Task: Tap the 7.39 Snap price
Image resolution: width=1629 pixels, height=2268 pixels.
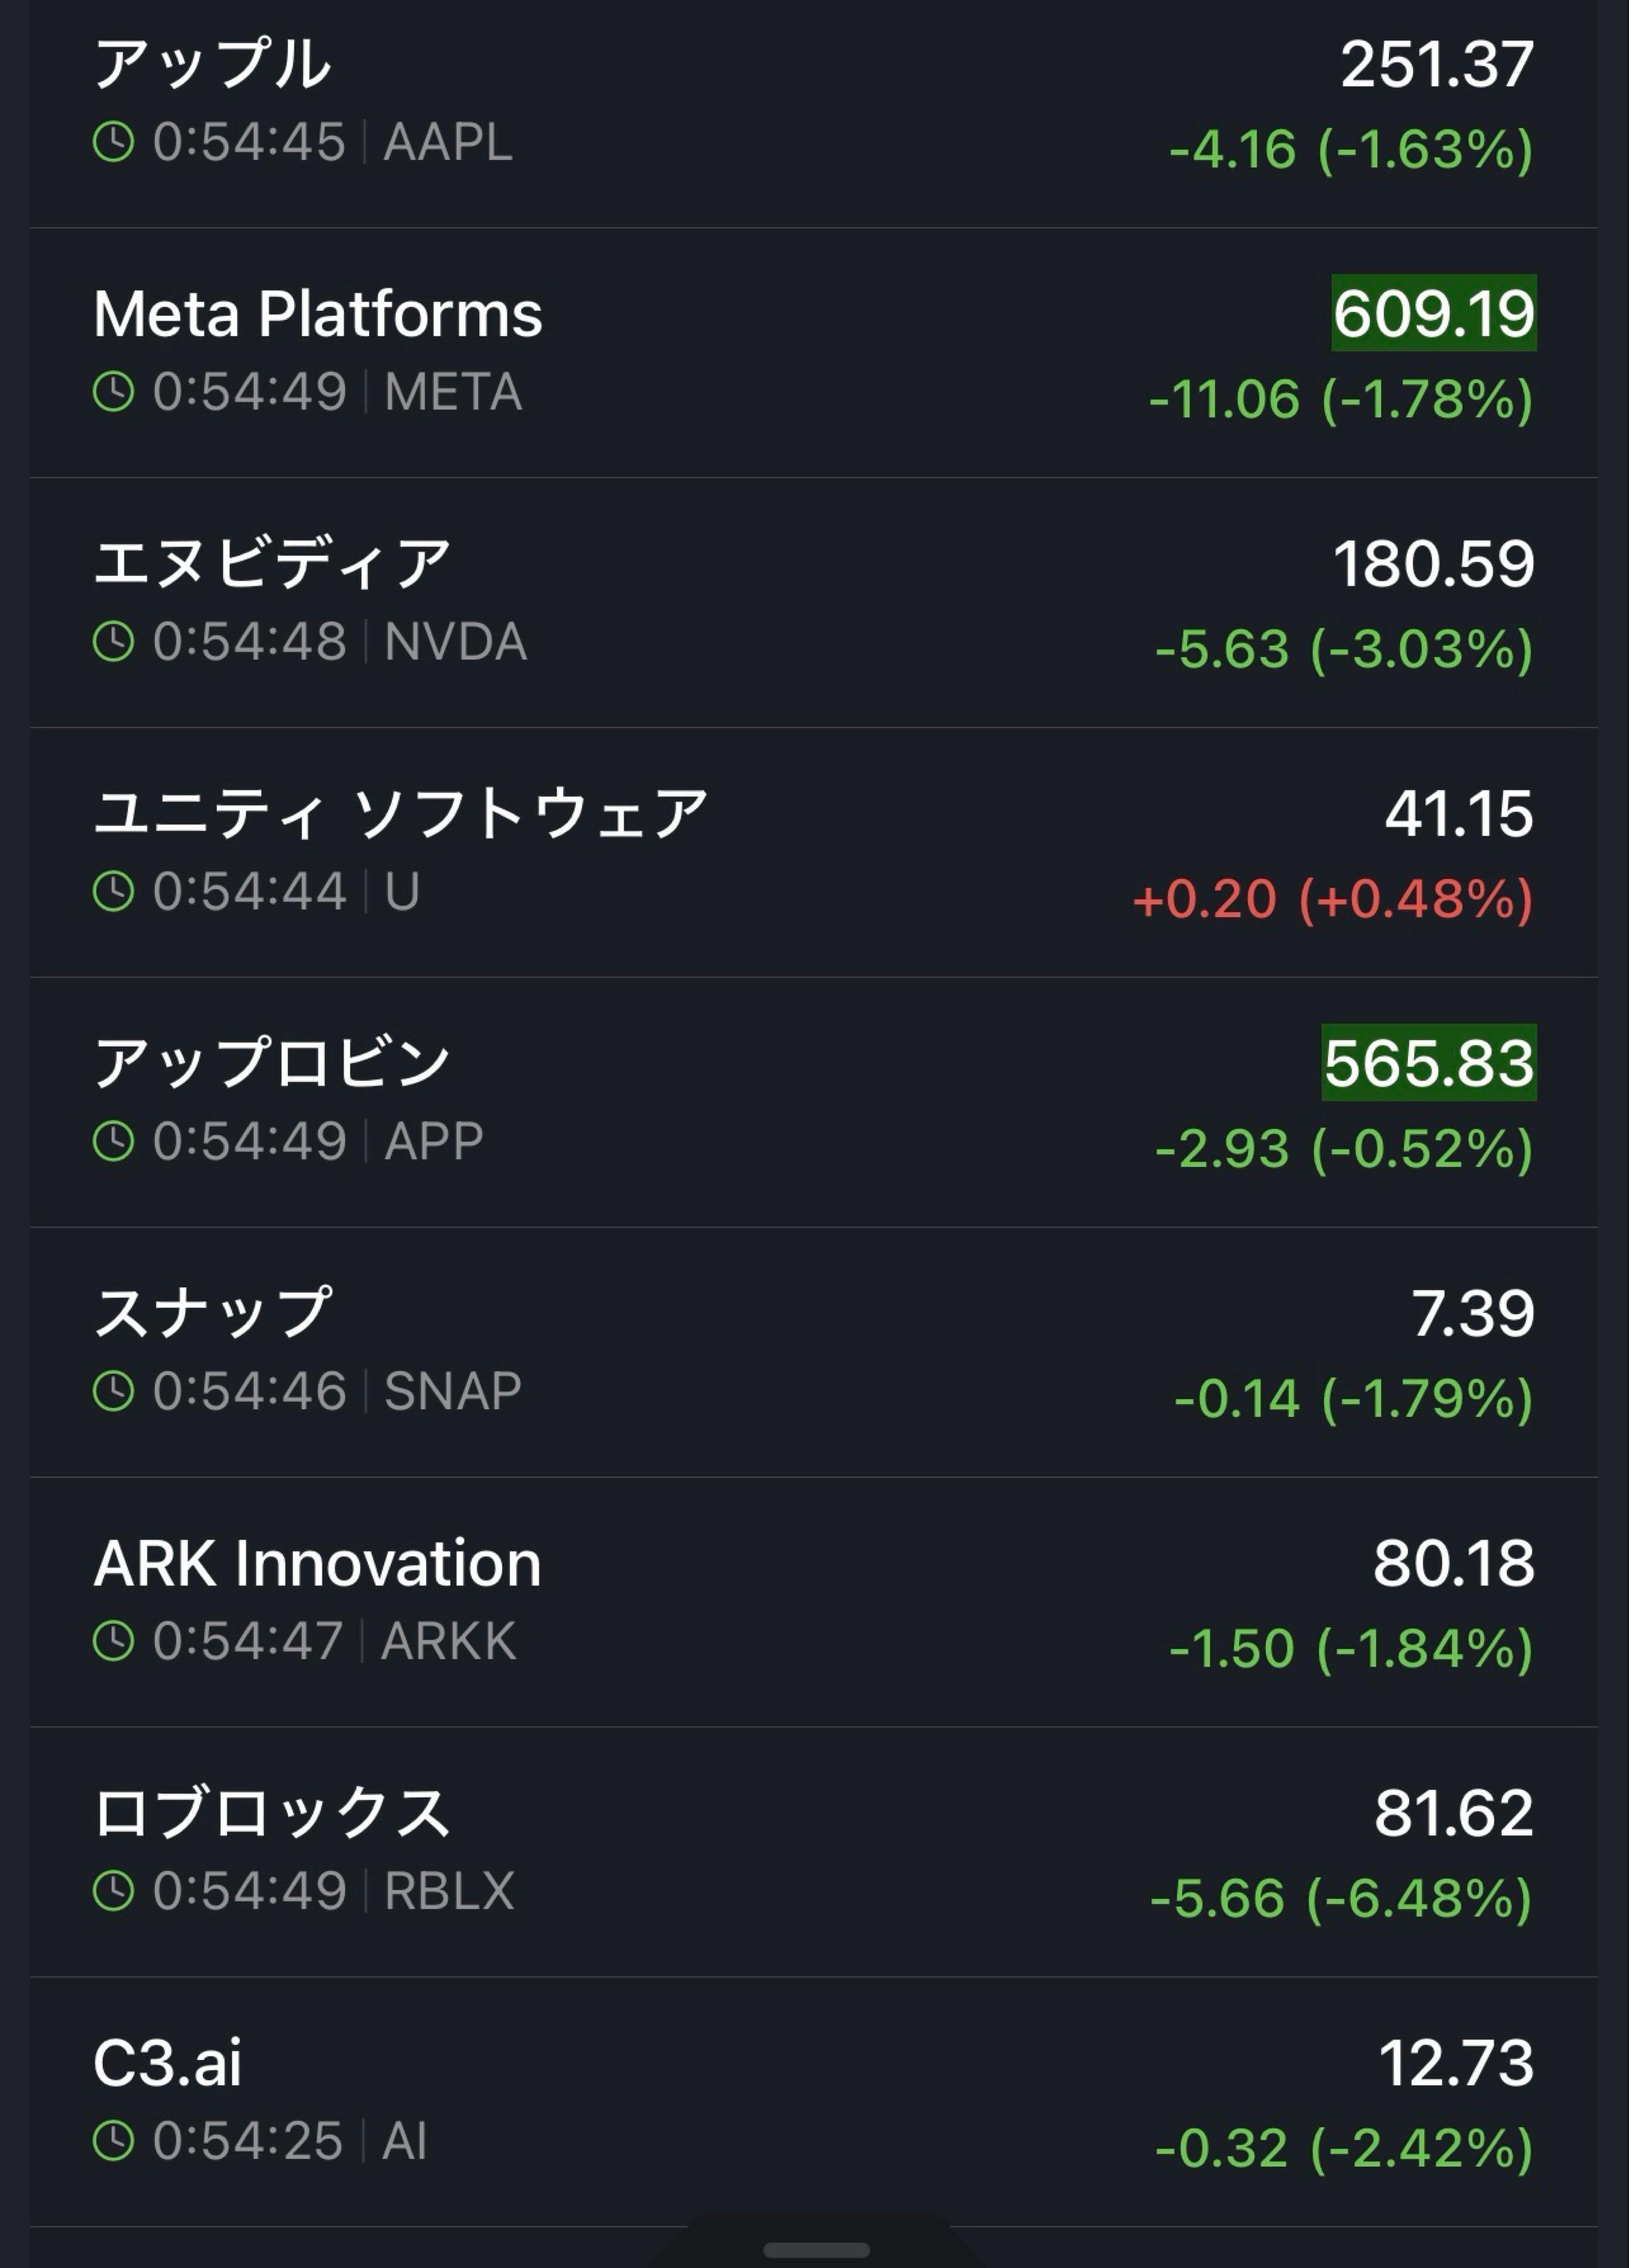Action: click(1472, 1313)
